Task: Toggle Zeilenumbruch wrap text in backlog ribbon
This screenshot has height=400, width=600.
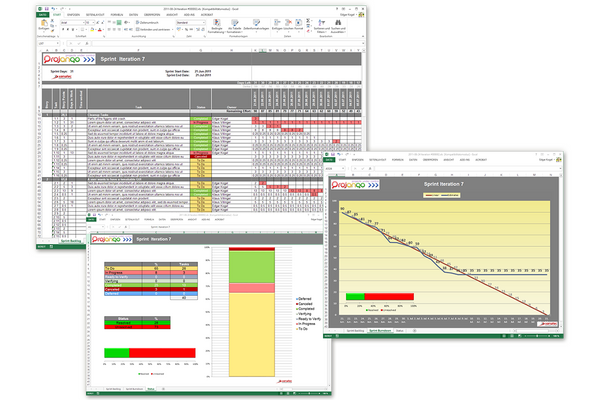Action: (147, 23)
